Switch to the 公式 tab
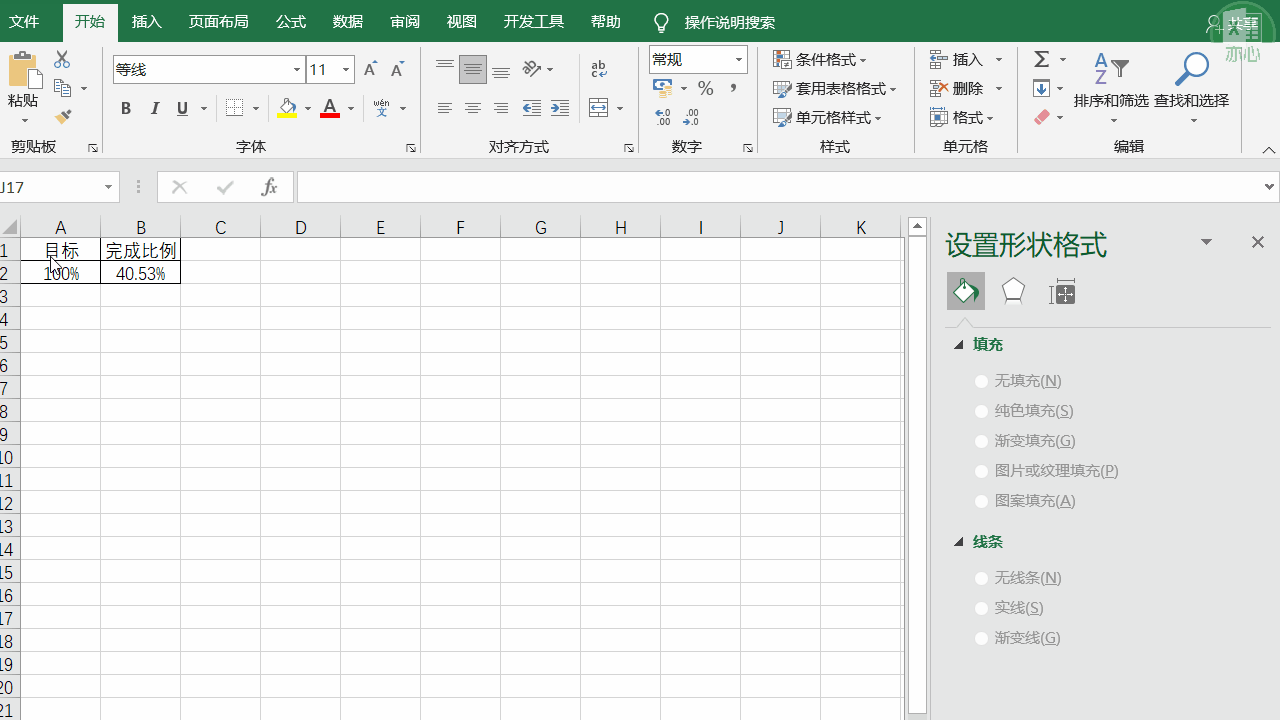 291,21
